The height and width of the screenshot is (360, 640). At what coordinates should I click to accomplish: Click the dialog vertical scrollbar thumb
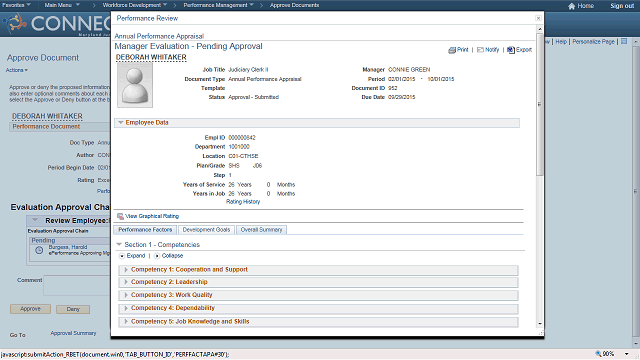coord(540,104)
